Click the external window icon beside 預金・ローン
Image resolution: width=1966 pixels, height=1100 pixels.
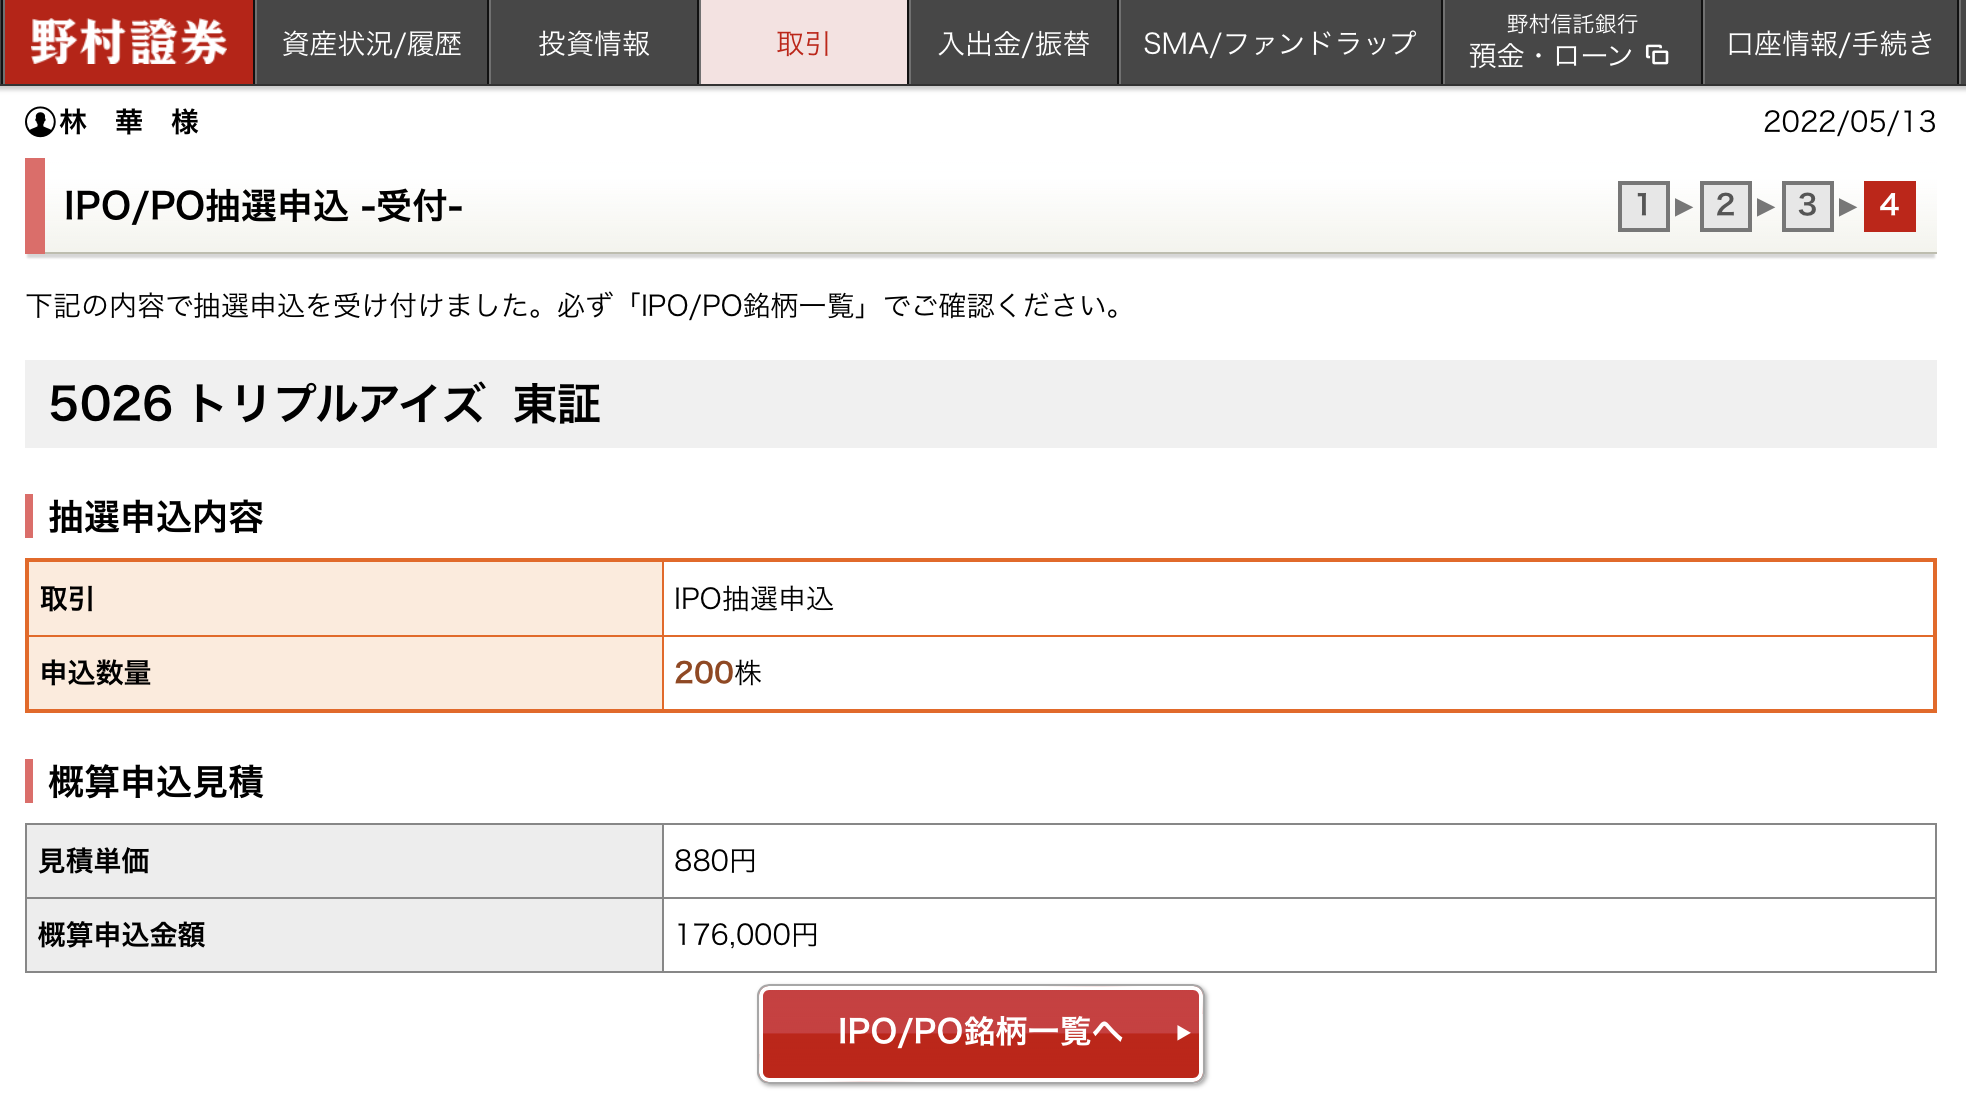pos(1657,55)
